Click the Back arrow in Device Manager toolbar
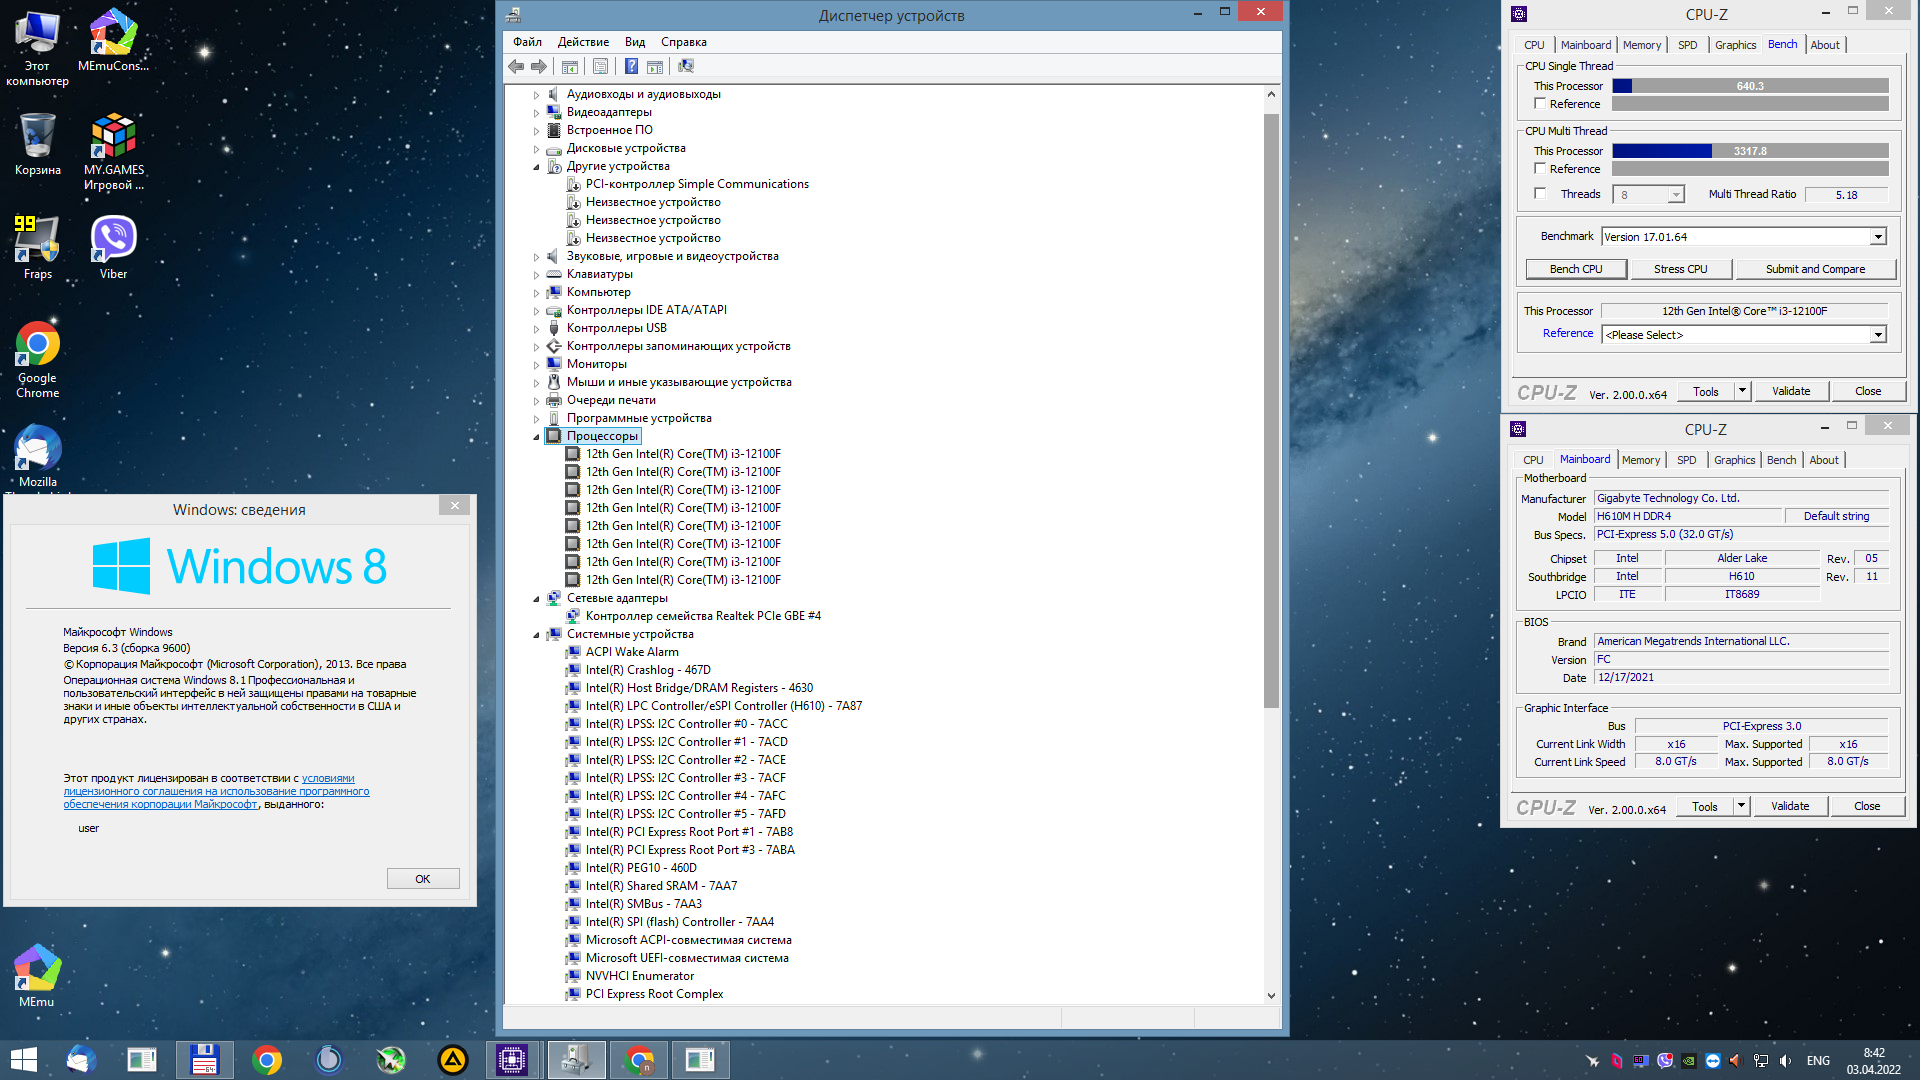 pos(516,66)
